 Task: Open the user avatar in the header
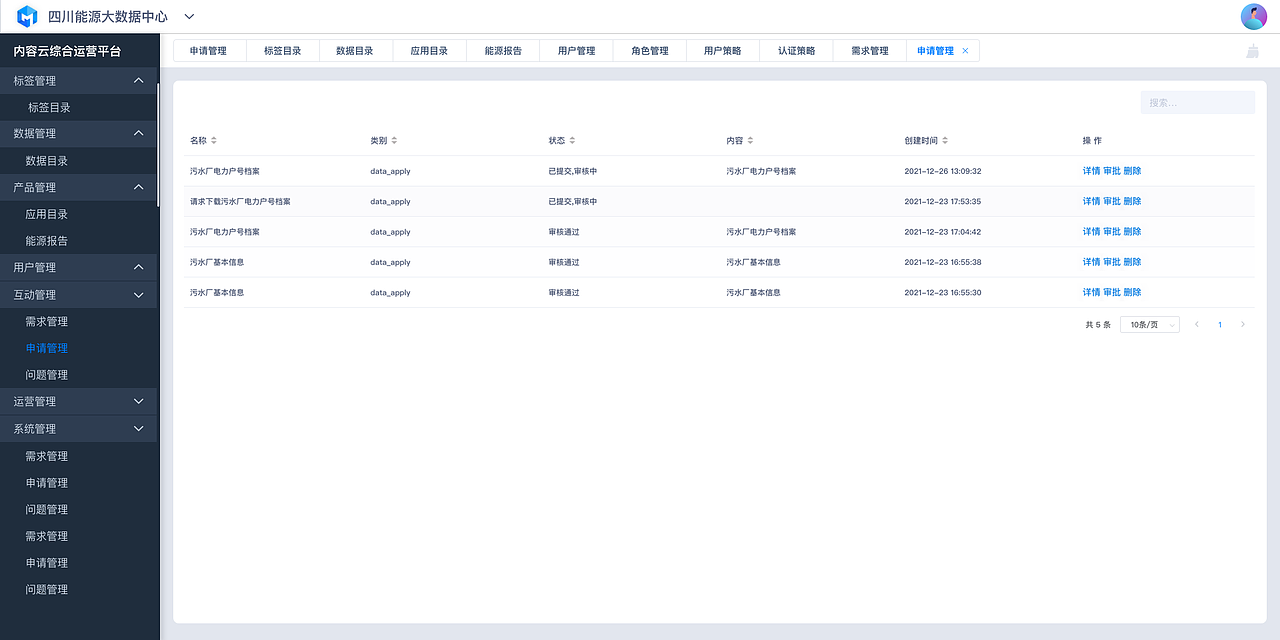coord(1252,16)
